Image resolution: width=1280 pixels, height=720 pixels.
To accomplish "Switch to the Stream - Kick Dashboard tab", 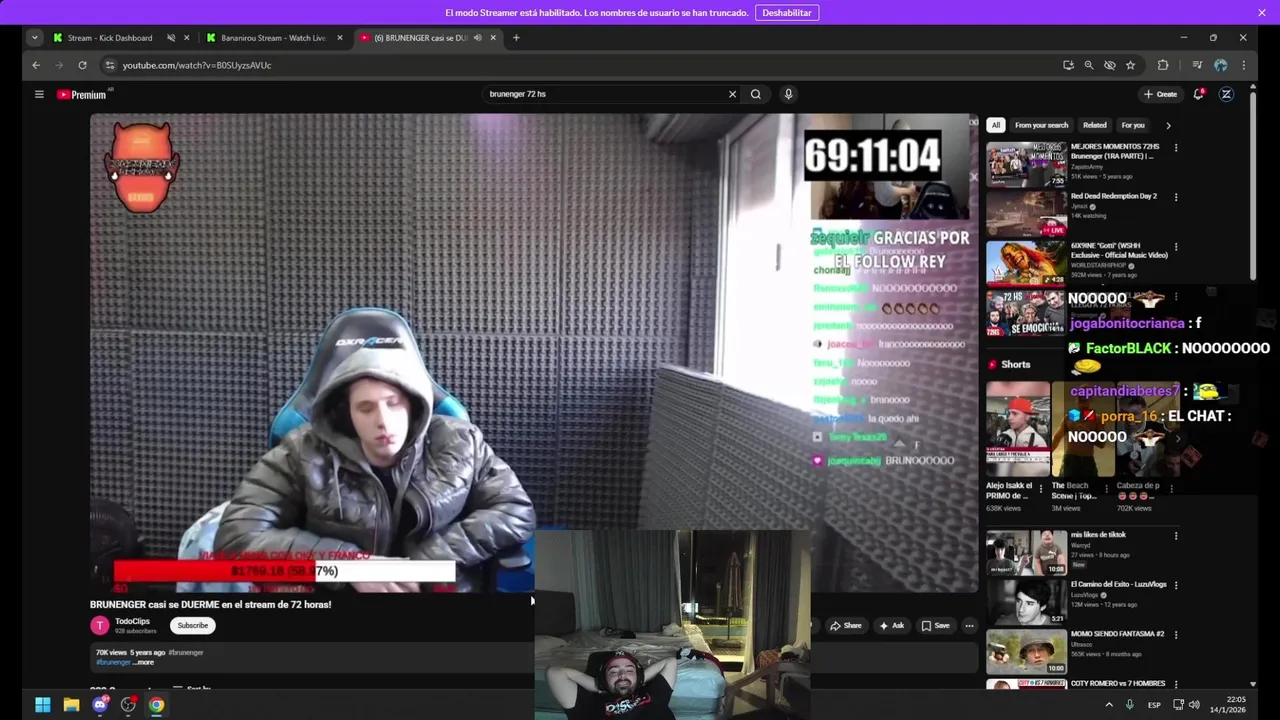I will (x=110, y=38).
